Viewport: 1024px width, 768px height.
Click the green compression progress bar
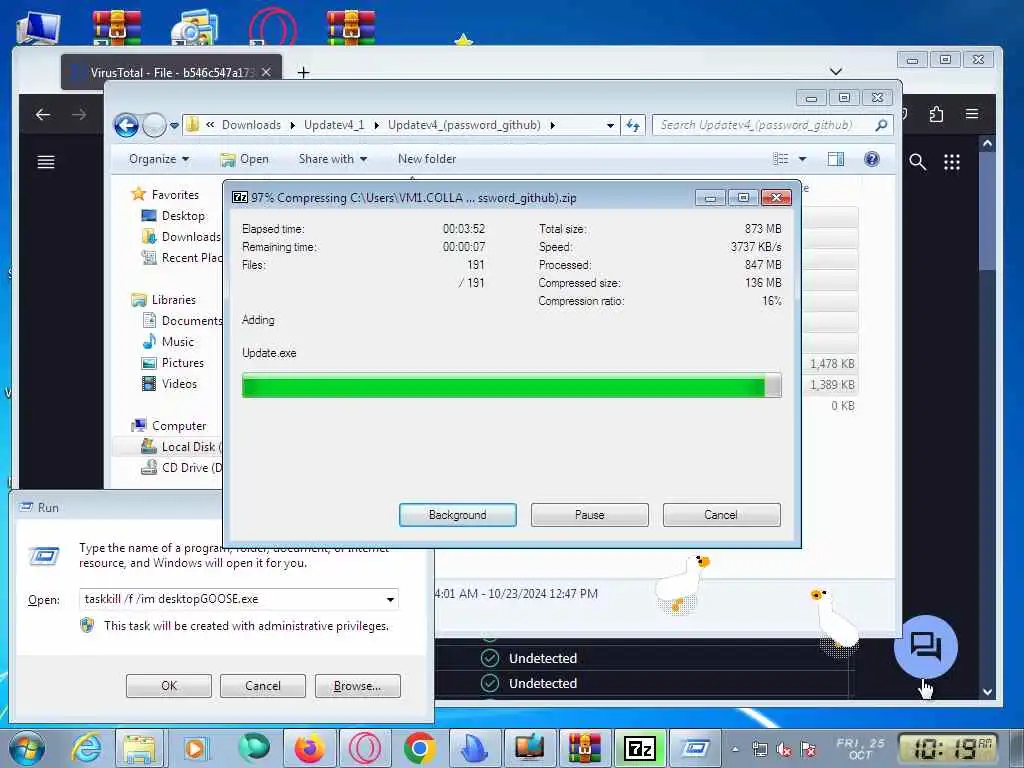pos(511,385)
